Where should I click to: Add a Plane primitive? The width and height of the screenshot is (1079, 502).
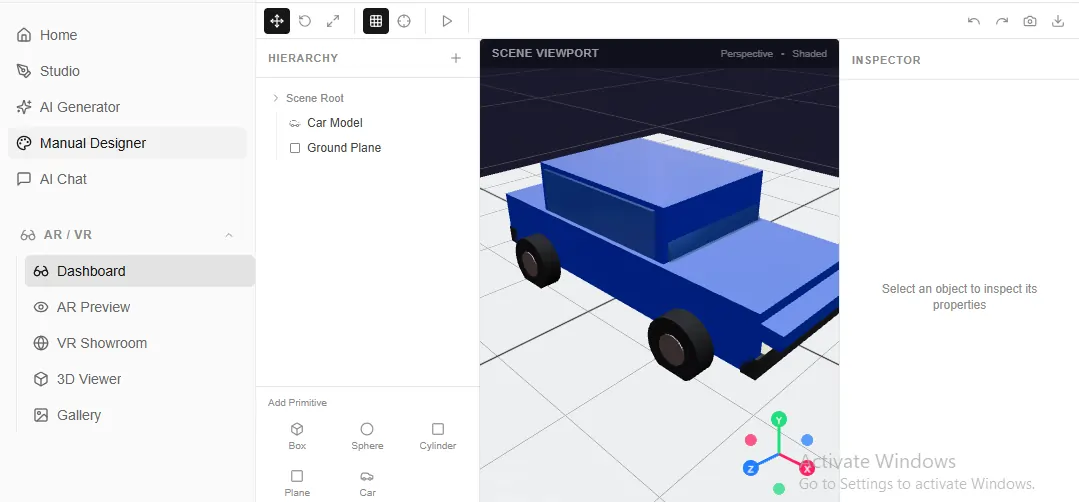[297, 483]
